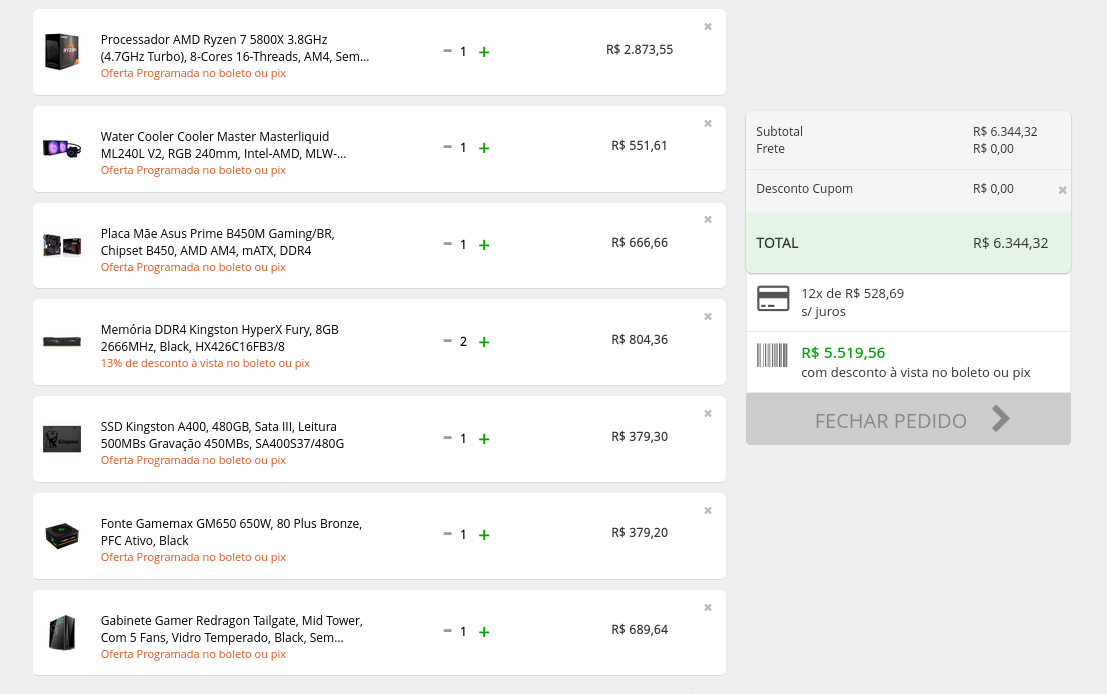Select the Ryzen processor price R$ 2.873,55
The width and height of the screenshot is (1107, 694).
click(x=640, y=49)
